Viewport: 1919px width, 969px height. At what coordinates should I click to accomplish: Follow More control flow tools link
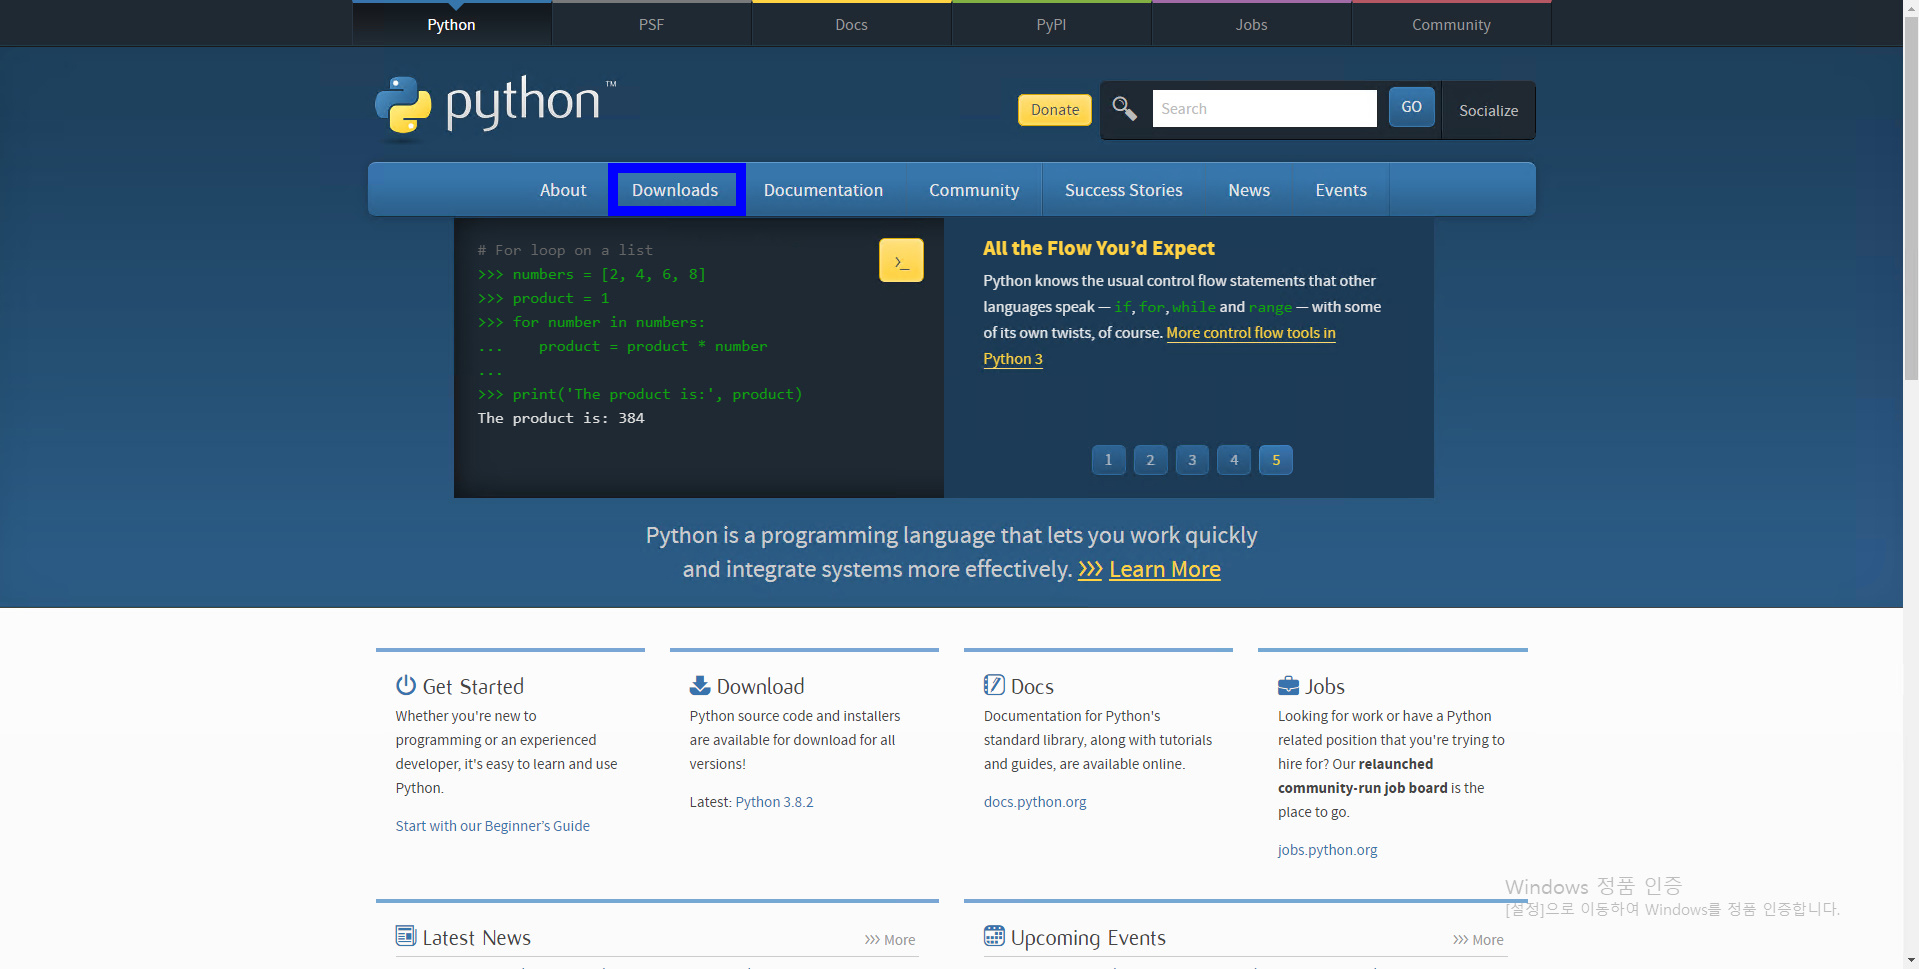click(x=1251, y=333)
